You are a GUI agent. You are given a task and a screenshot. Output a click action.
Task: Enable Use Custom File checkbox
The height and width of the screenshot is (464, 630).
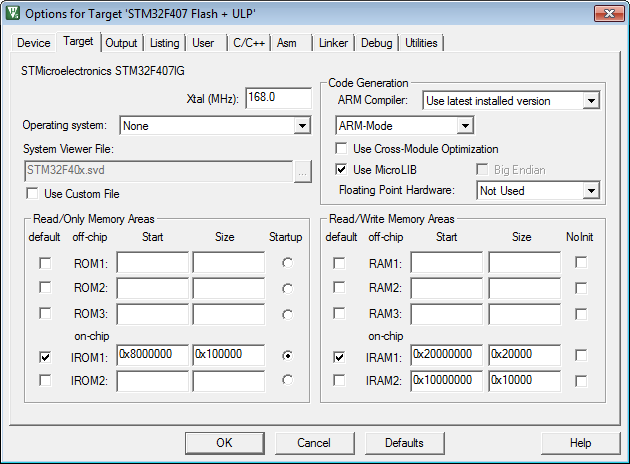coord(32,193)
